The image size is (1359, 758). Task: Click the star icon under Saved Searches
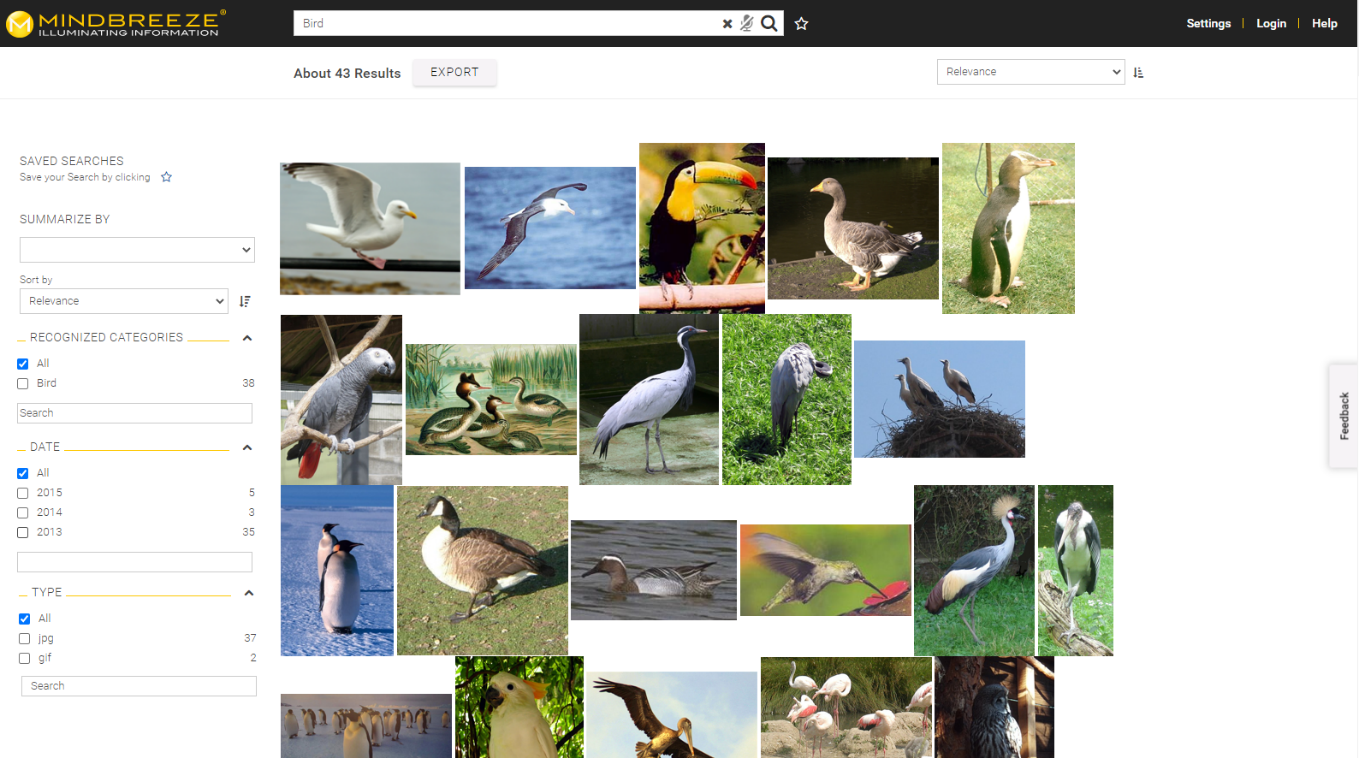(x=166, y=177)
